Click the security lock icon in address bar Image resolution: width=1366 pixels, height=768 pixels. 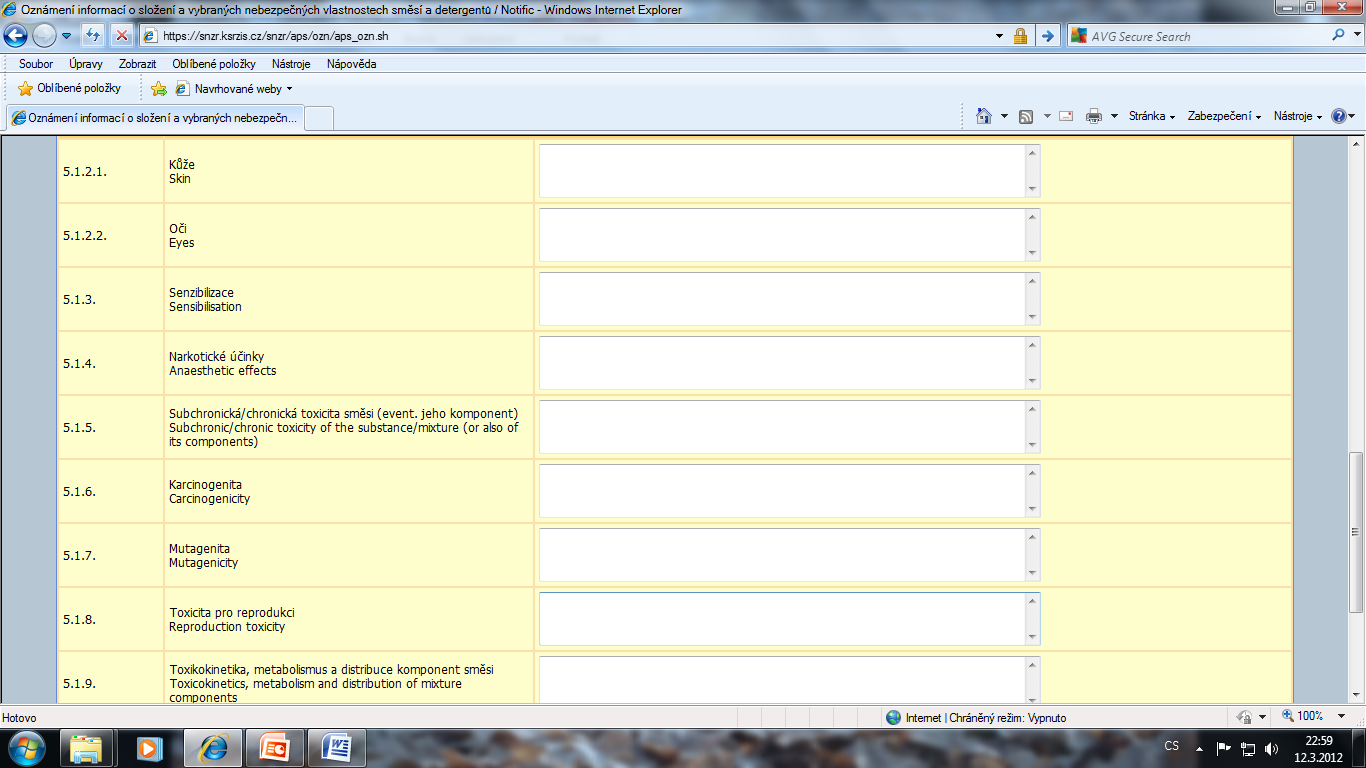point(1020,36)
